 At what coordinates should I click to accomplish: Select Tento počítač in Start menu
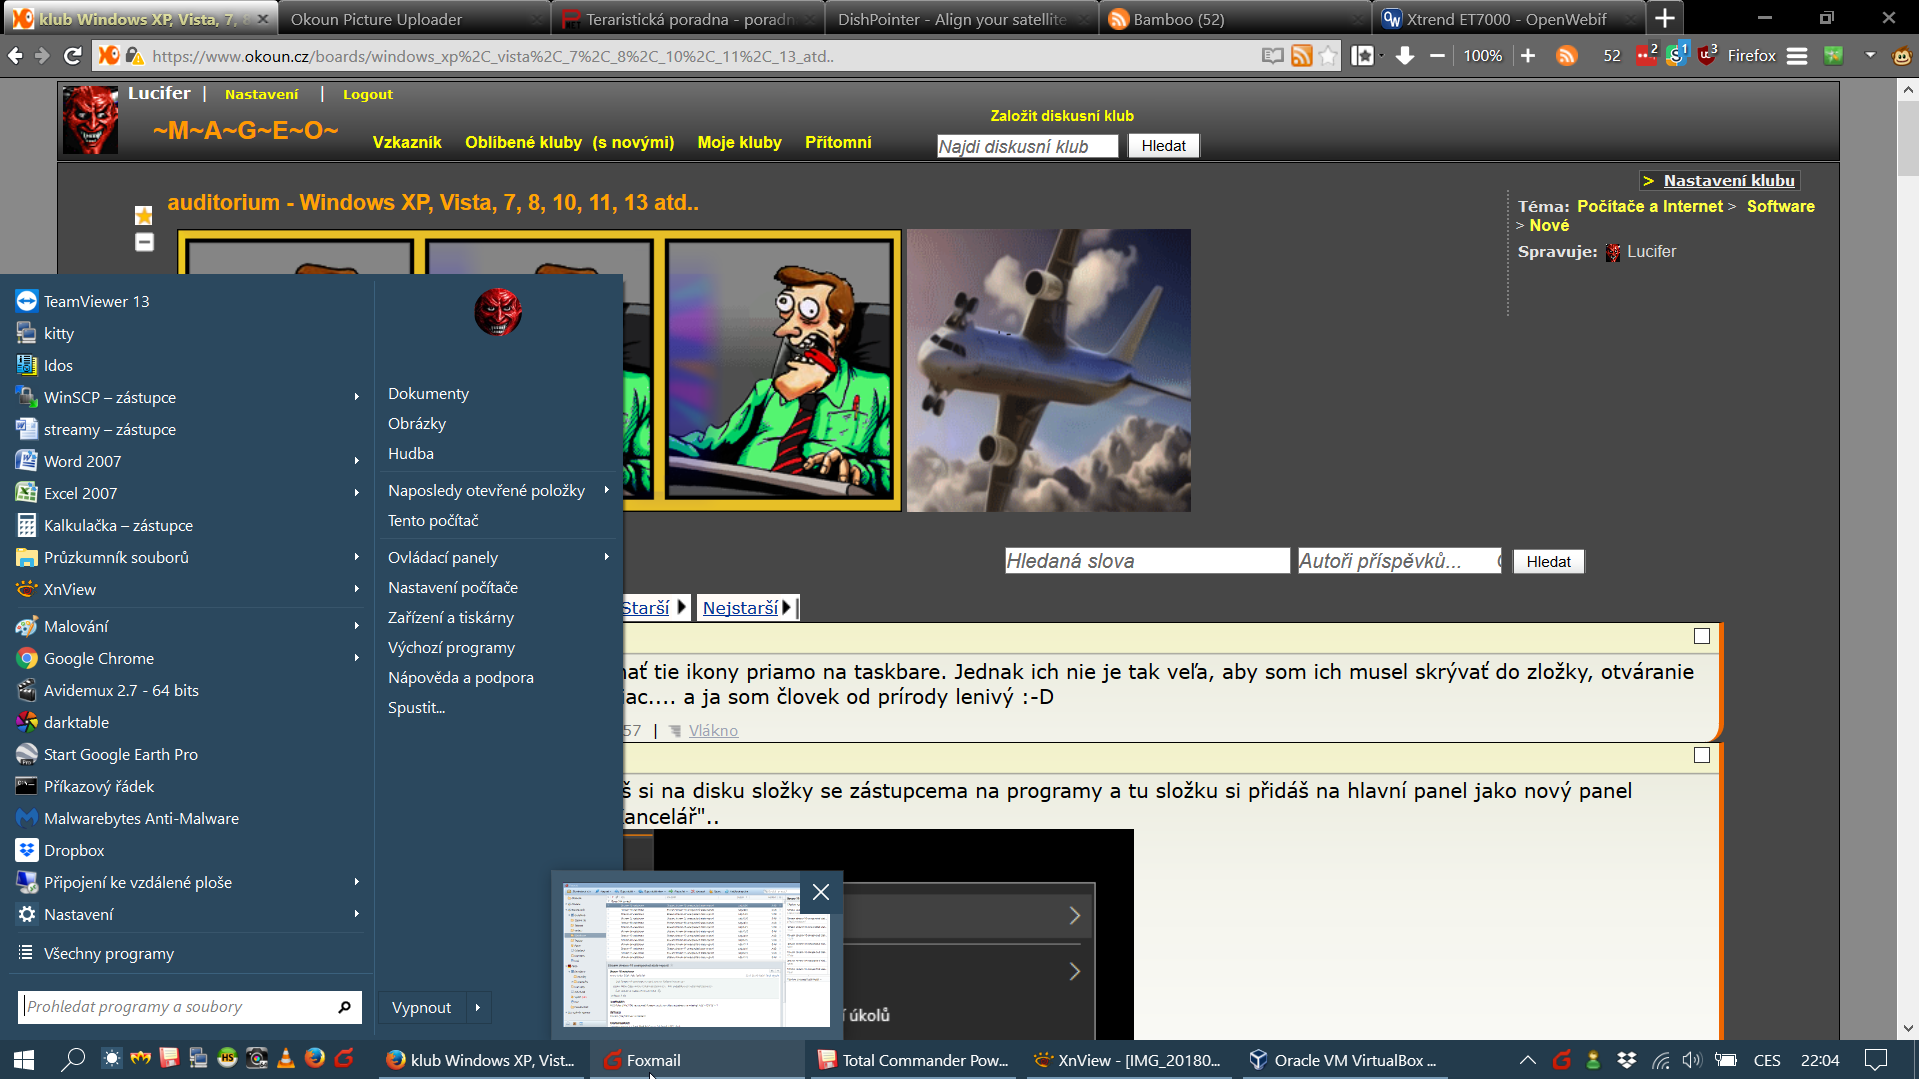[x=433, y=520]
